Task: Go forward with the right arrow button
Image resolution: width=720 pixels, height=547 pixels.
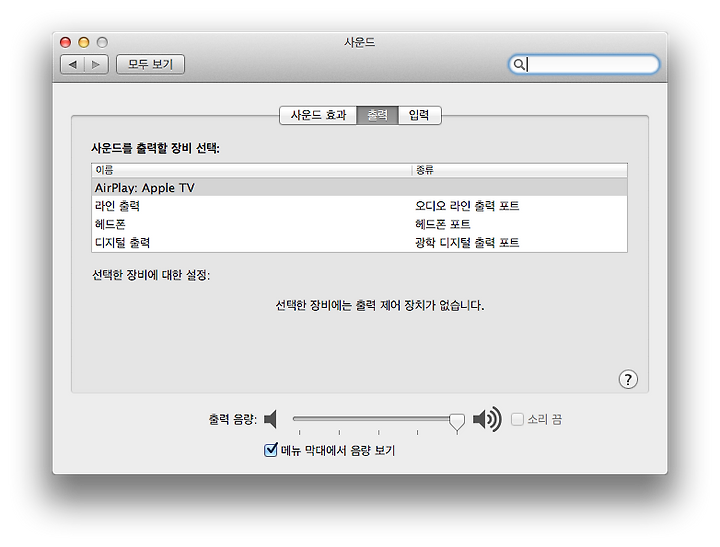Action: pyautogui.click(x=96, y=64)
